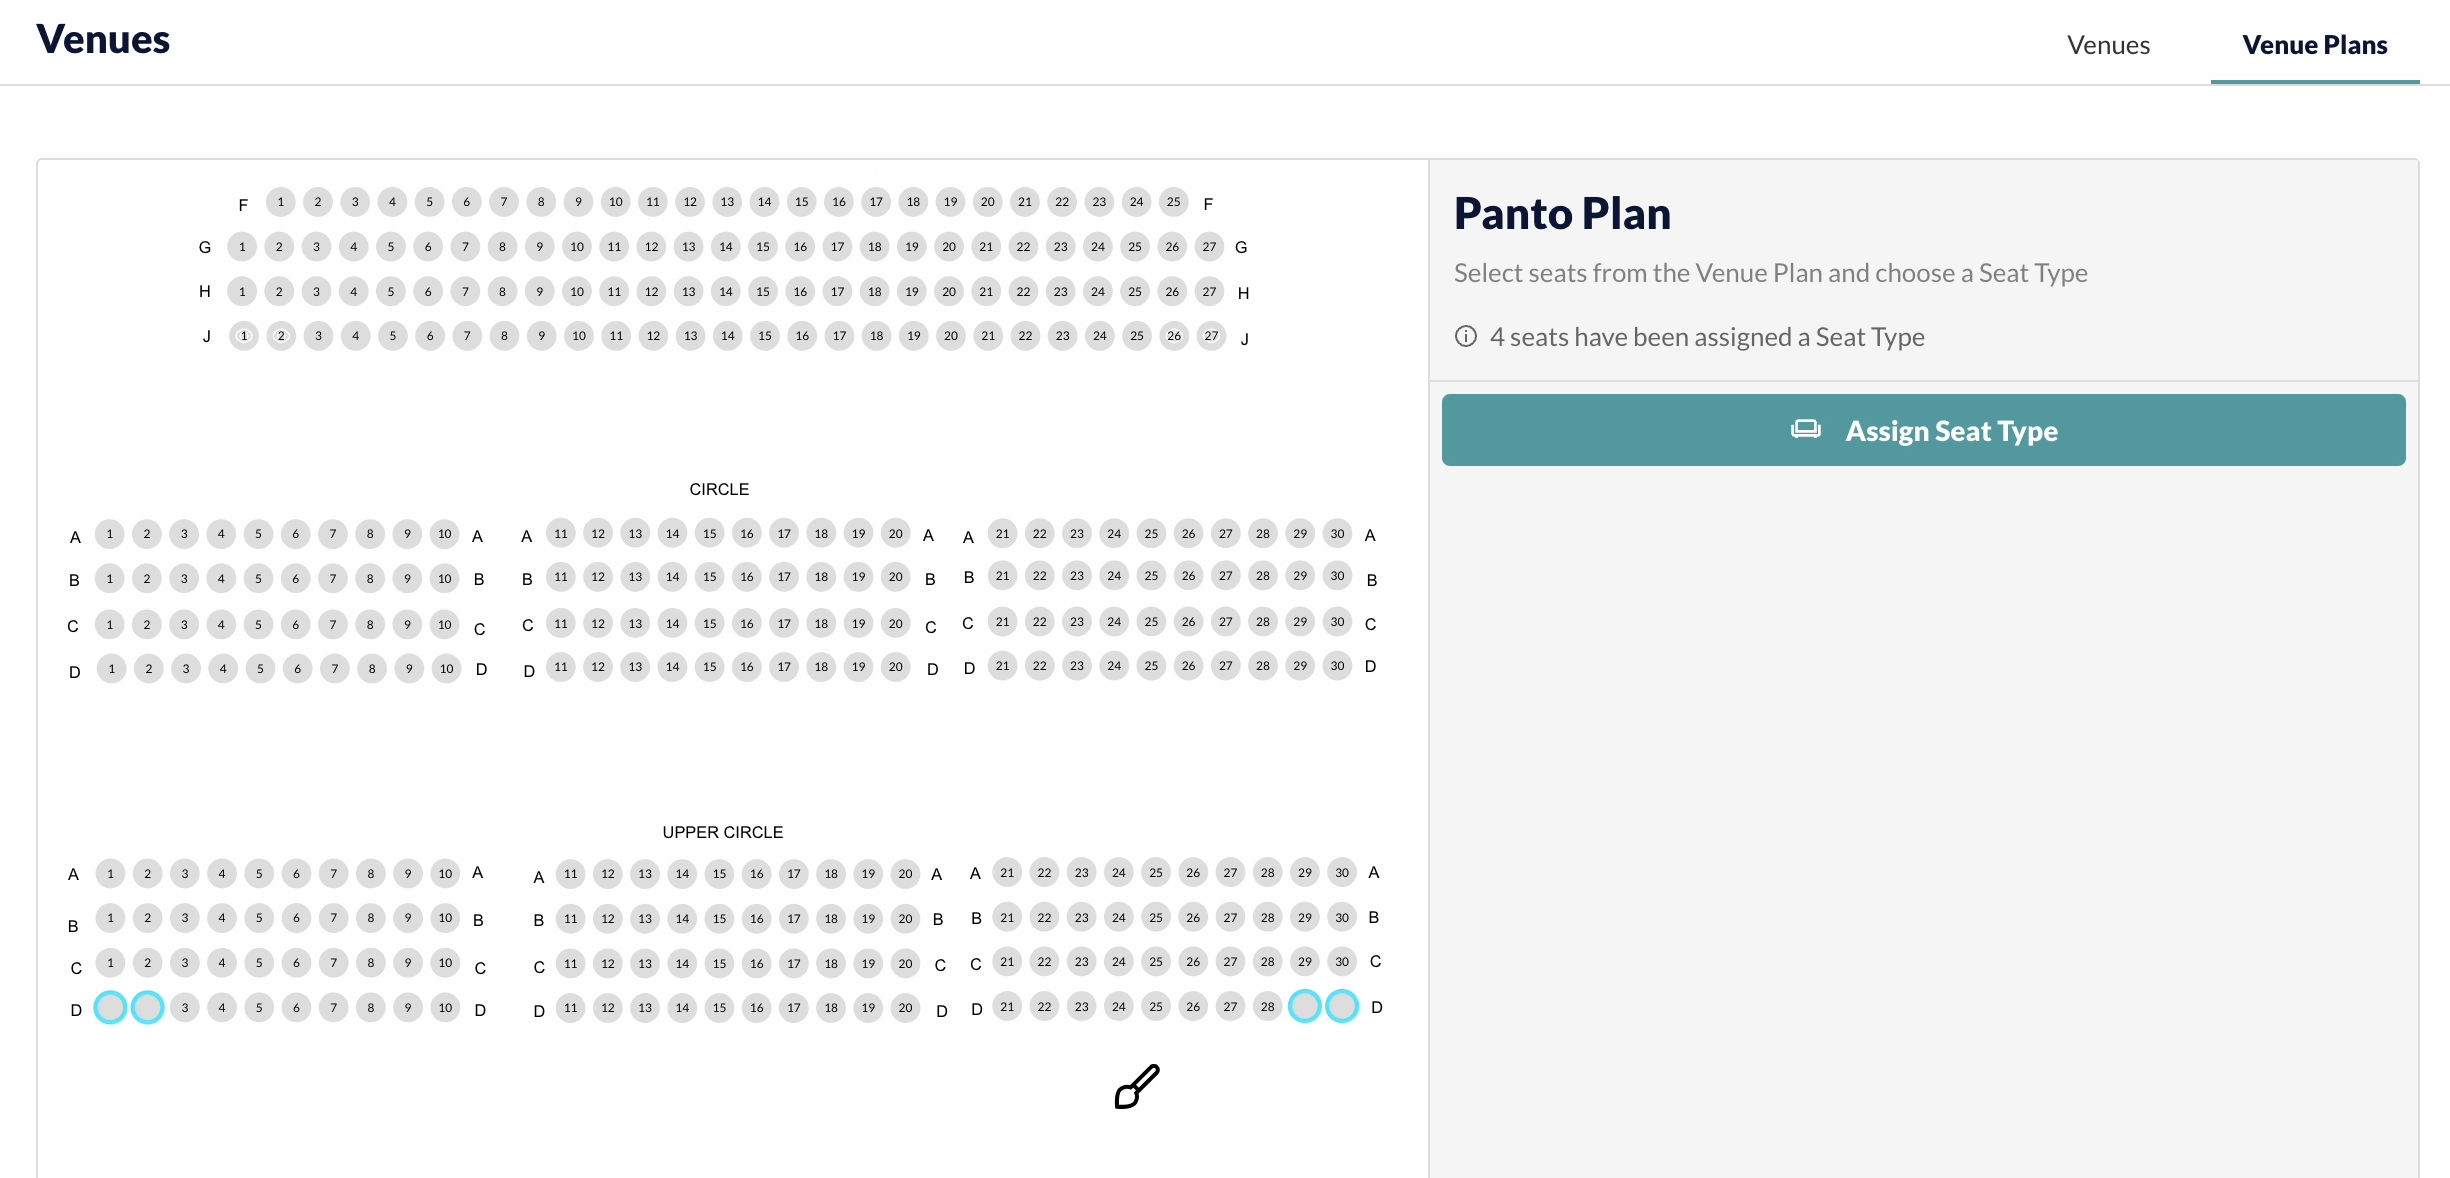Image resolution: width=2450 pixels, height=1178 pixels.
Task: Open the Venues tab
Action: tap(2108, 45)
